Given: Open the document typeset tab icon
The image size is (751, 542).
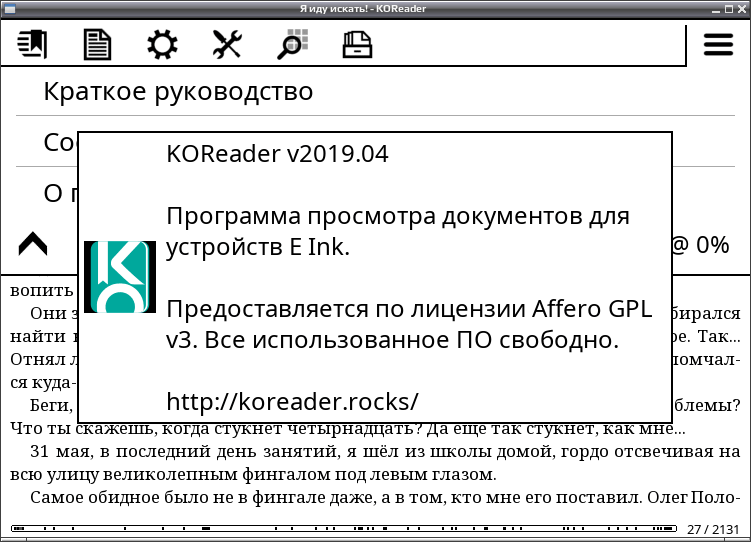Looking at the screenshot, I should tap(97, 45).
